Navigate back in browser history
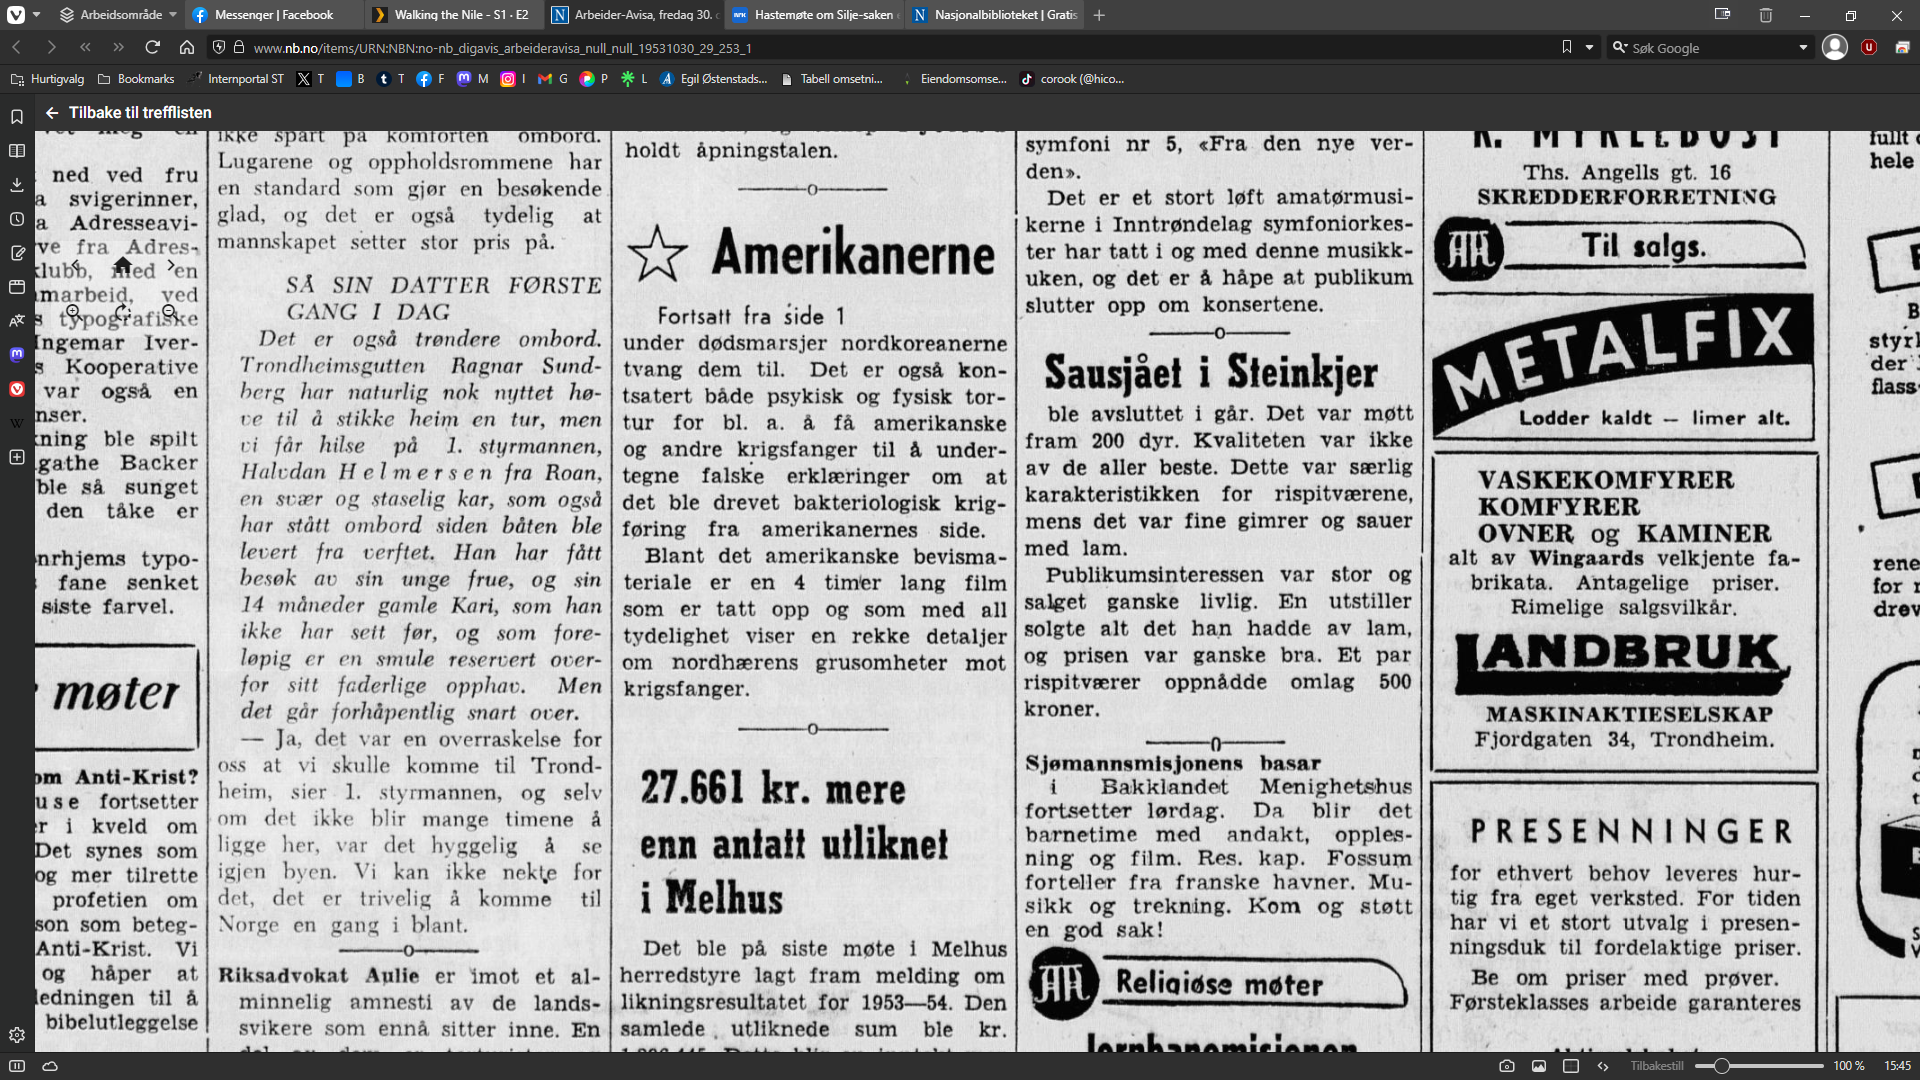This screenshot has height=1080, width=1920. 17,47
